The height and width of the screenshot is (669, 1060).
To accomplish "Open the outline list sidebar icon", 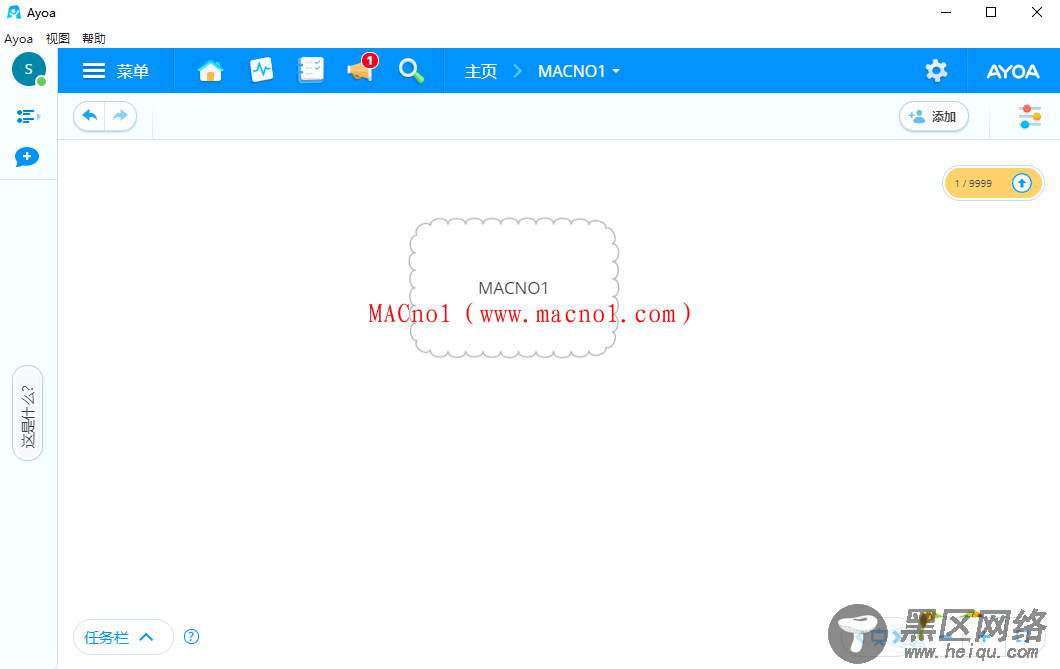I will [x=28, y=116].
